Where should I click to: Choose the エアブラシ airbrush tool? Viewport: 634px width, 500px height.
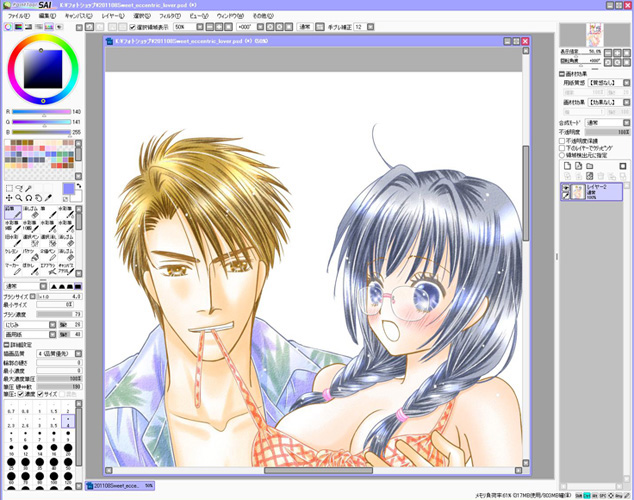click(49, 269)
